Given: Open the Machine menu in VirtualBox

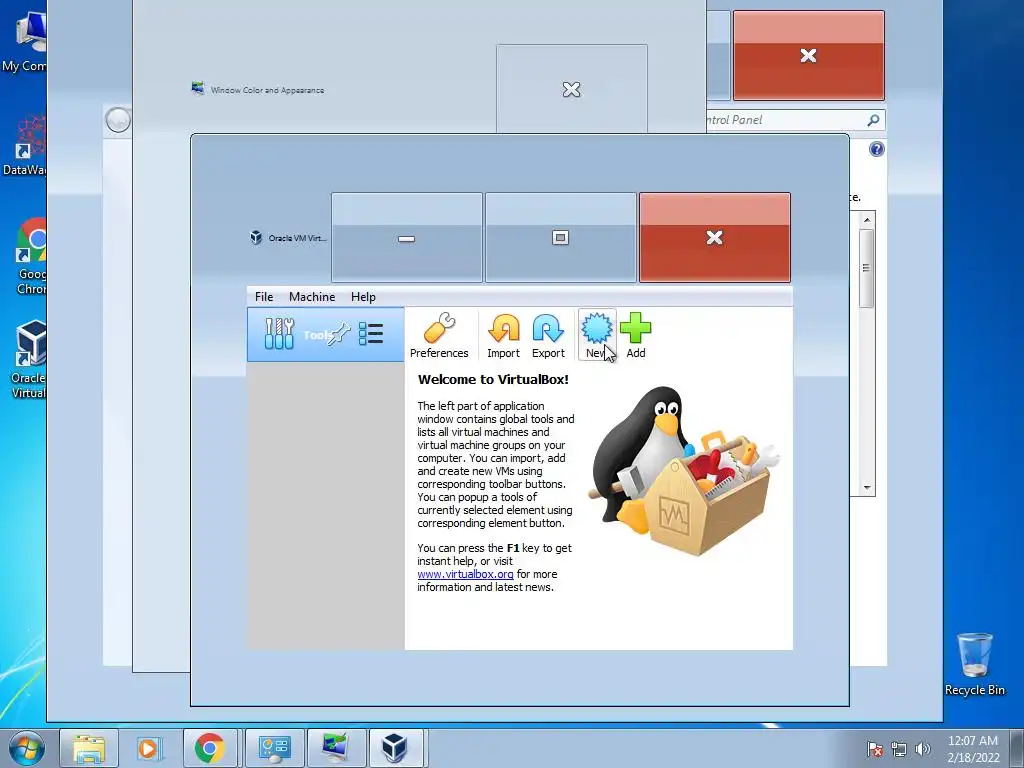Looking at the screenshot, I should coord(312,296).
